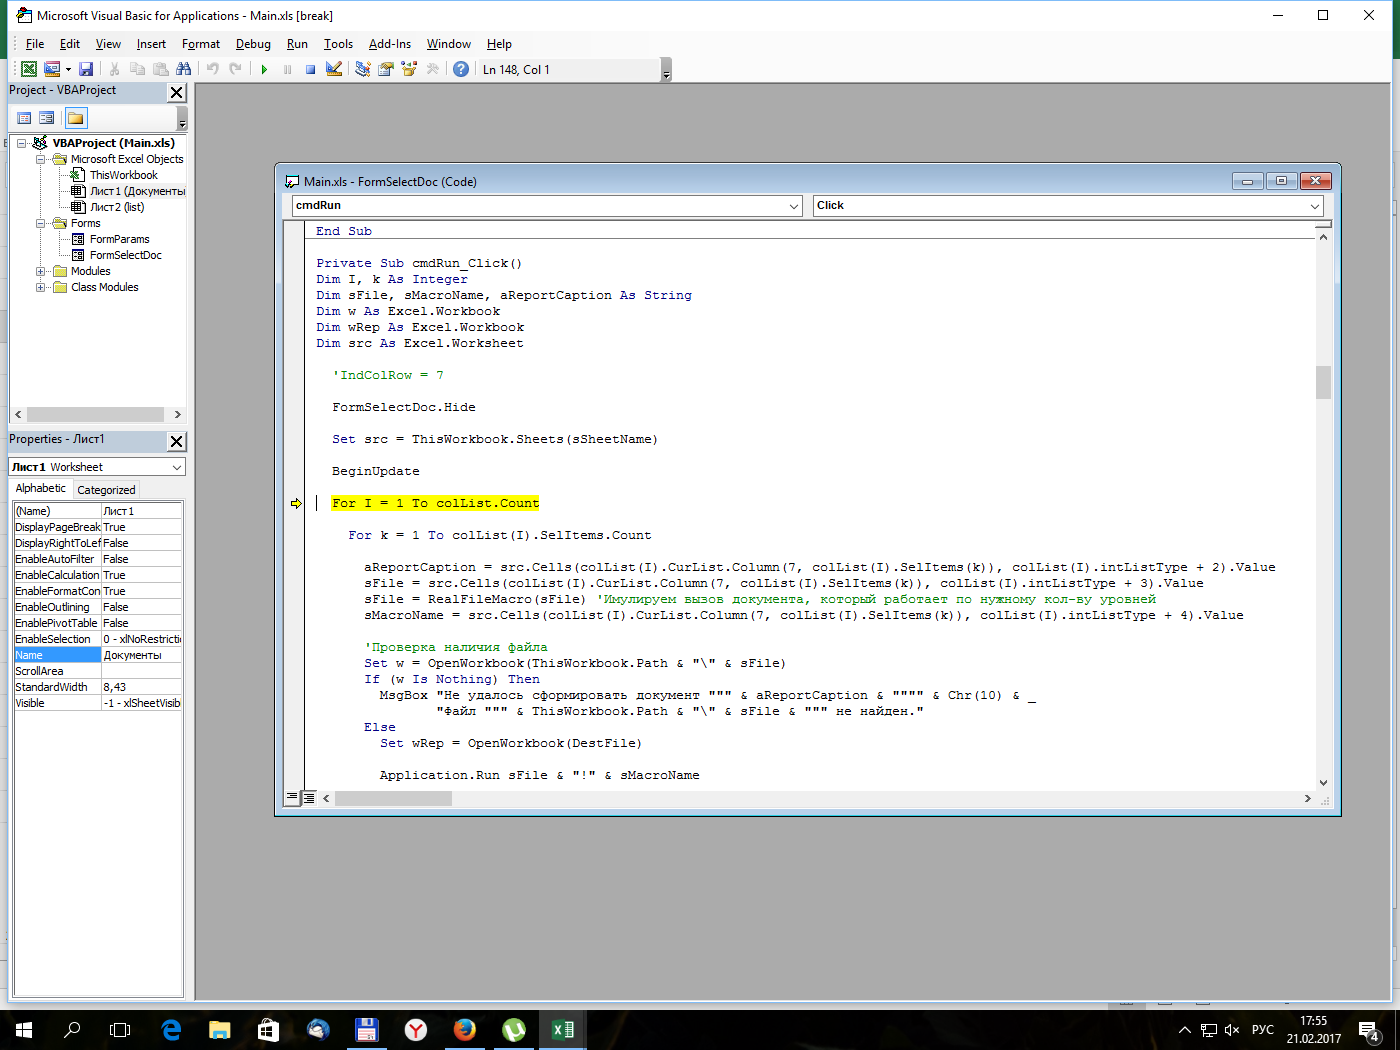Switch to Procedure View button
This screenshot has height=1050, width=1400.
click(292, 798)
